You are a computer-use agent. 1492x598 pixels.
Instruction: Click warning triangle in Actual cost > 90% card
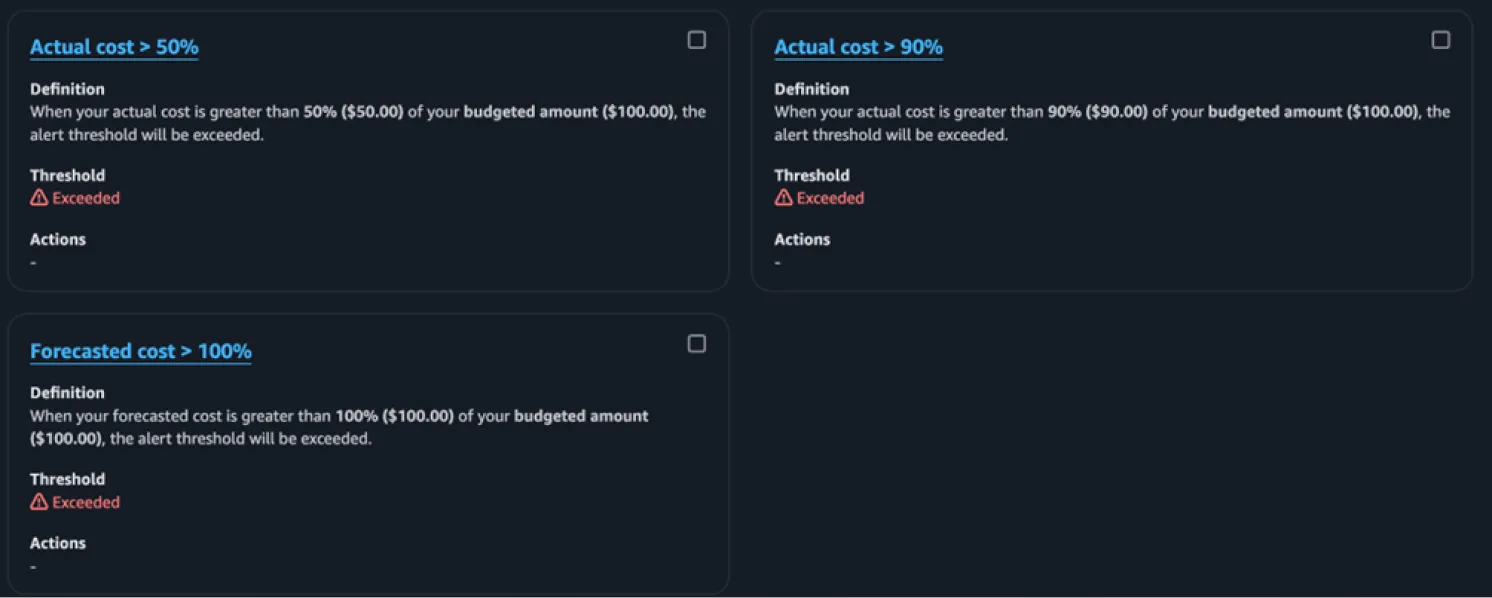point(783,198)
